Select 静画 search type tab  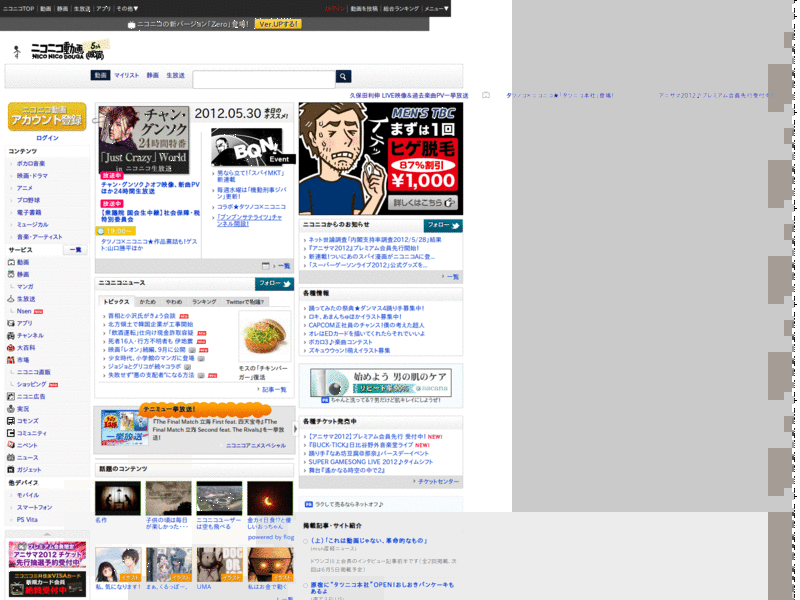153,76
